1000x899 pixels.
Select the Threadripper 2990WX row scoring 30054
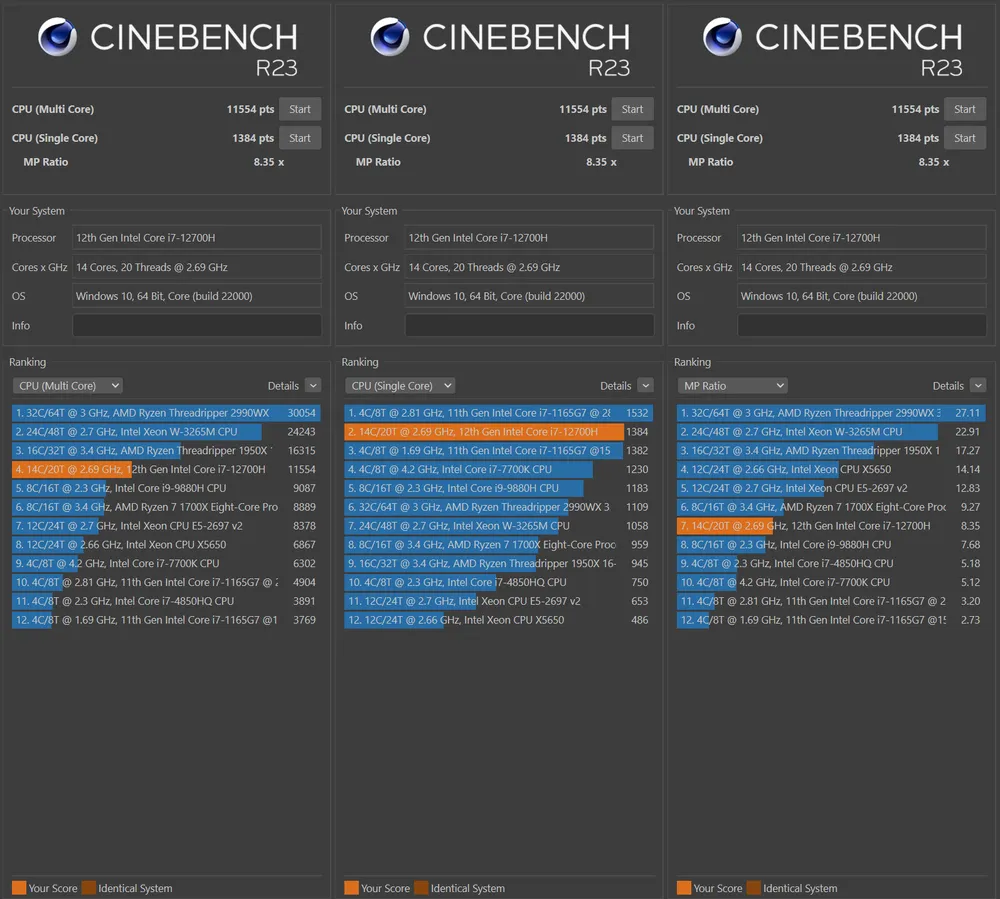tap(165, 413)
